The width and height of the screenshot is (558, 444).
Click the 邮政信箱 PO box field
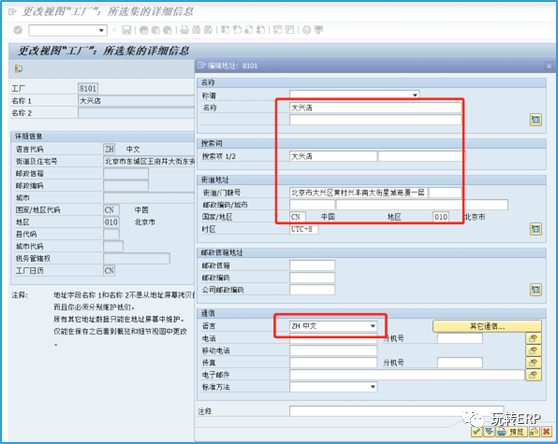[312, 265]
